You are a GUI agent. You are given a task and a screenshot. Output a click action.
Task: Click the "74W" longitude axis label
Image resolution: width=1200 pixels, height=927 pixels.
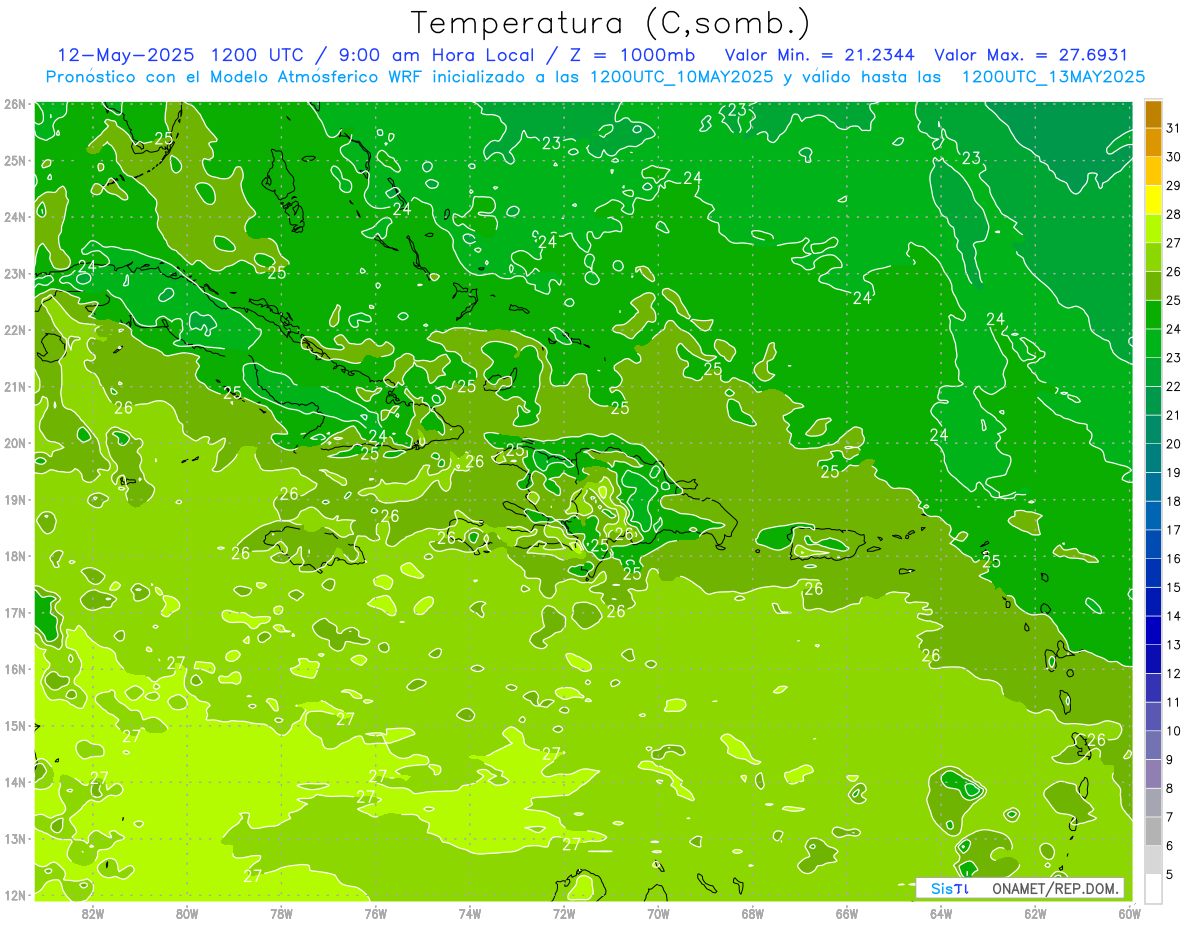pyautogui.click(x=470, y=913)
